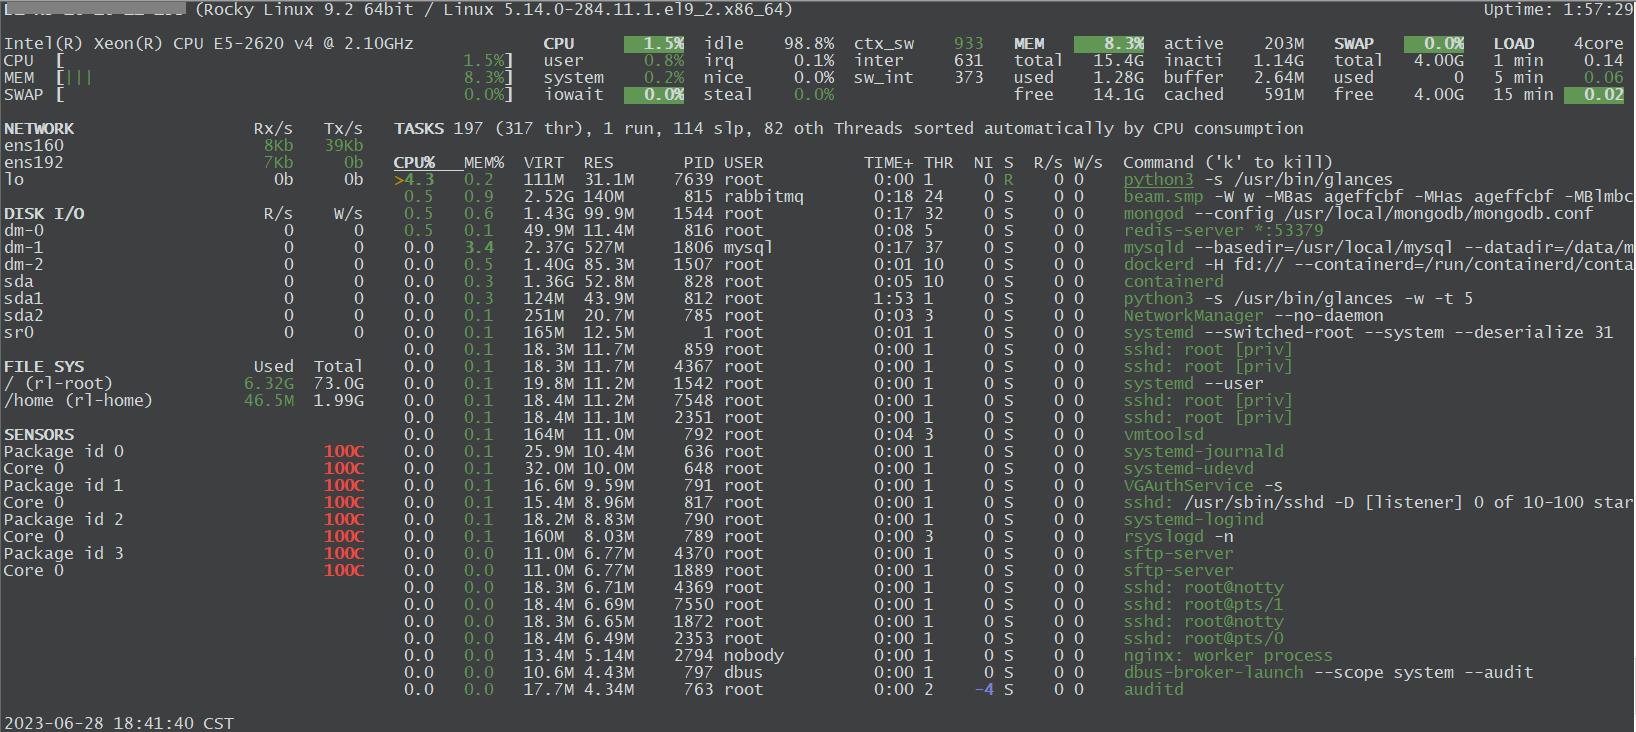Select the containerd process entry
This screenshot has height=732, width=1636.
[1173, 281]
